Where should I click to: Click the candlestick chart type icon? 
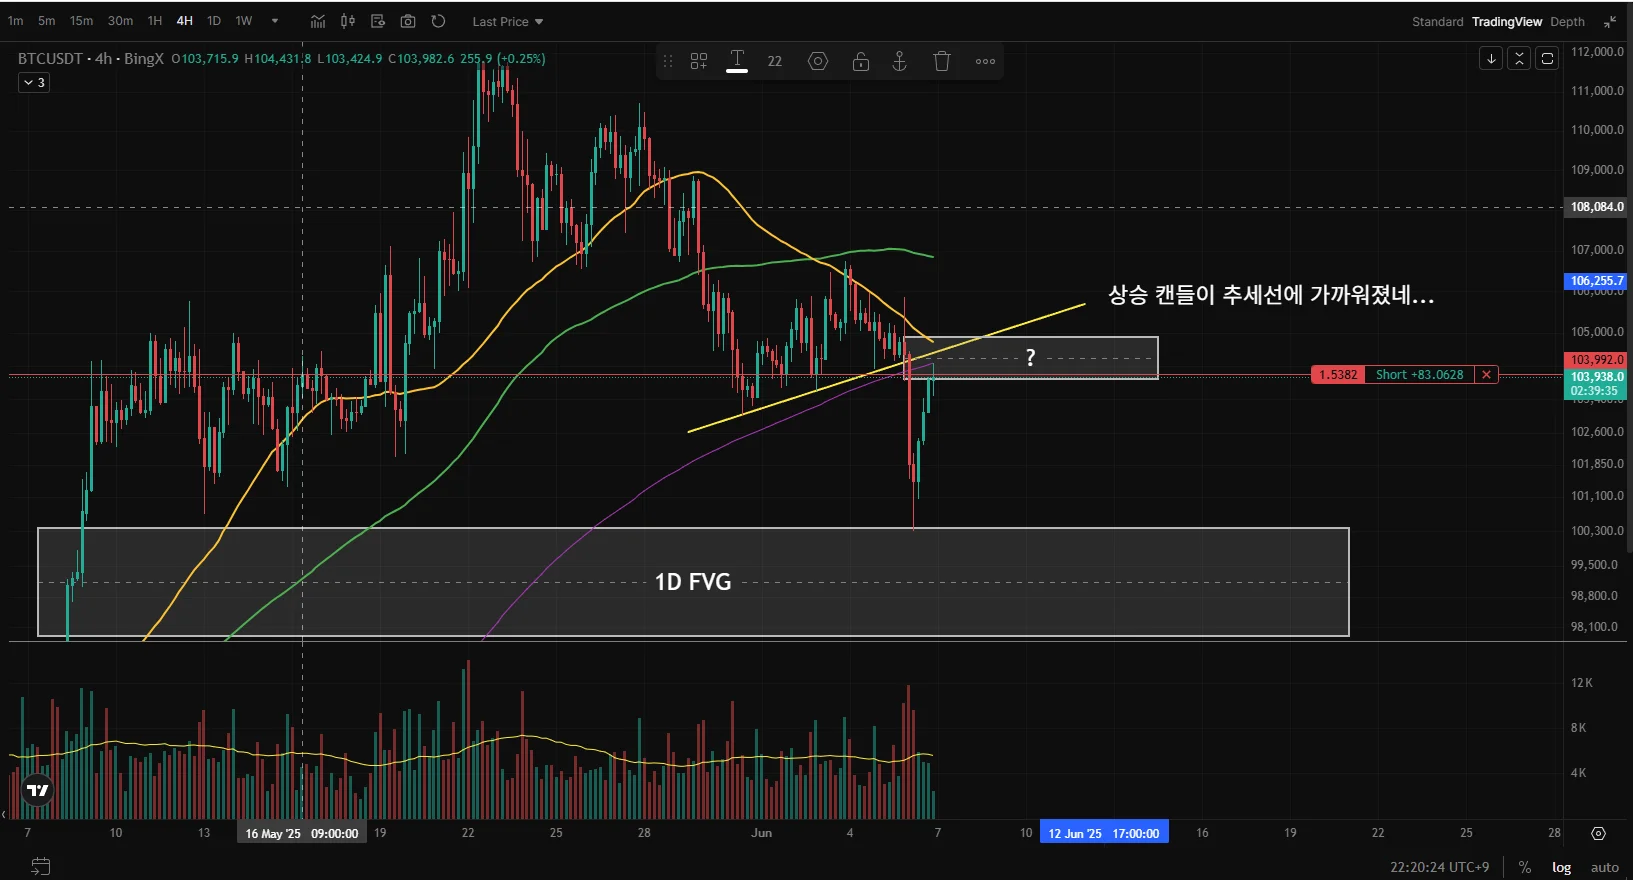347,21
